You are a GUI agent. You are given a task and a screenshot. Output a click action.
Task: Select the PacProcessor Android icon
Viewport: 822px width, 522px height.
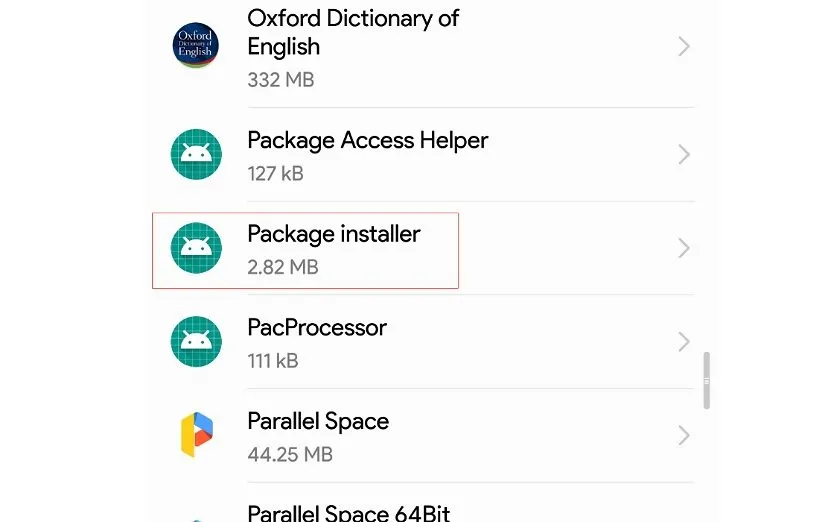pyautogui.click(x=196, y=342)
